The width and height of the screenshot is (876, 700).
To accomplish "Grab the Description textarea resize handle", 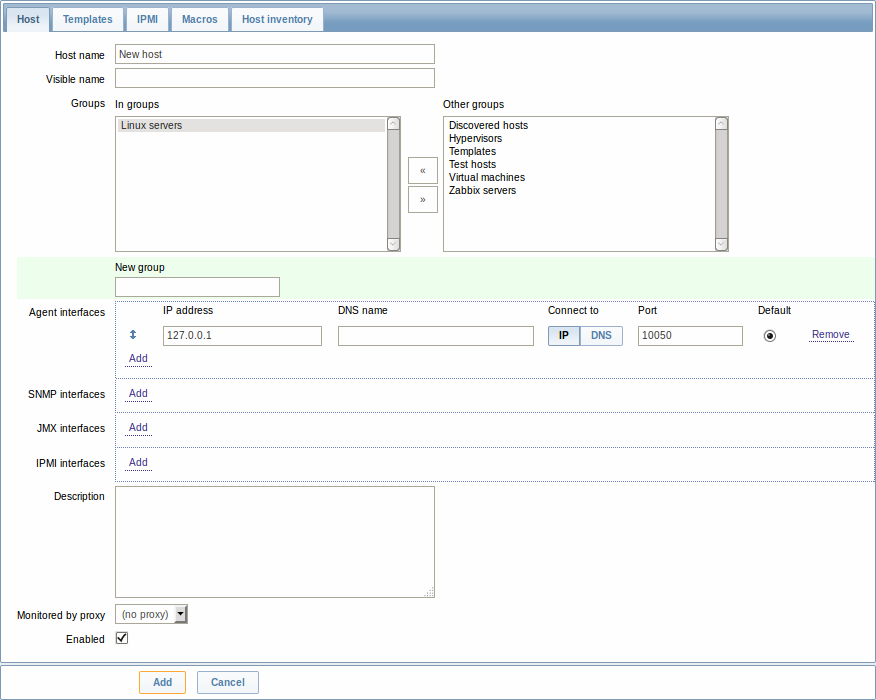I will 429,592.
